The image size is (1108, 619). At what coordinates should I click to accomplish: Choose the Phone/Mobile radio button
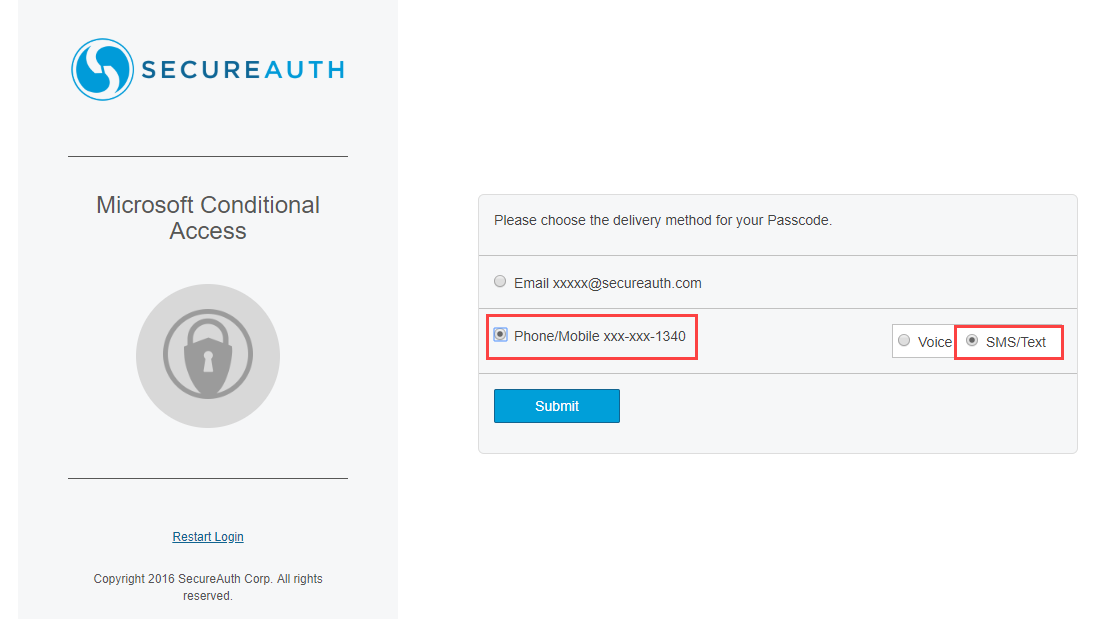501,335
